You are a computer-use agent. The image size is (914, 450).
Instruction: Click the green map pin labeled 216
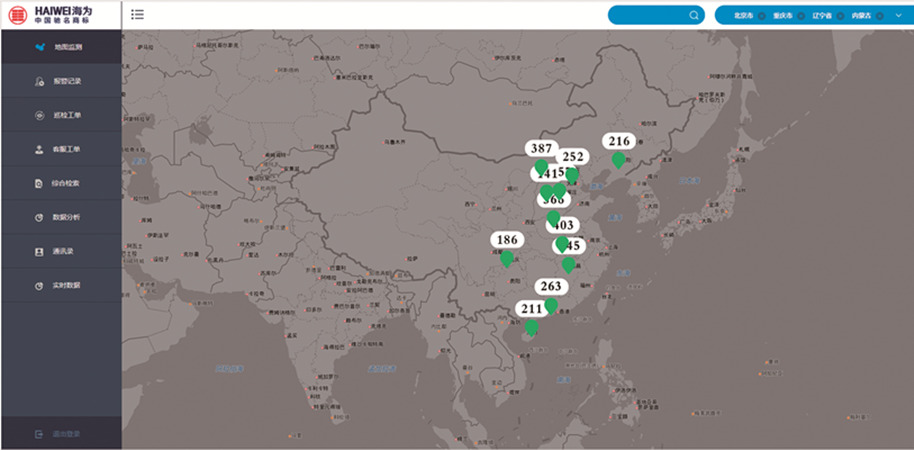click(x=619, y=160)
